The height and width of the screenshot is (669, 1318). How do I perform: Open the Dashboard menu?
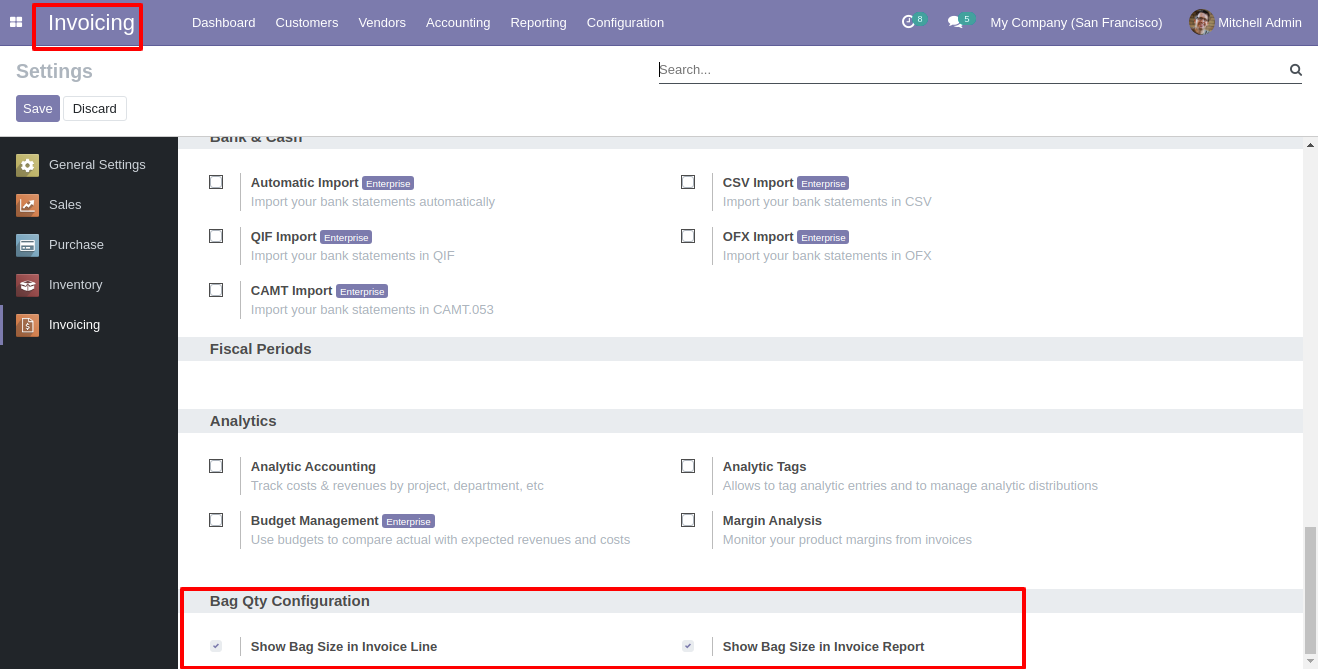(x=223, y=22)
